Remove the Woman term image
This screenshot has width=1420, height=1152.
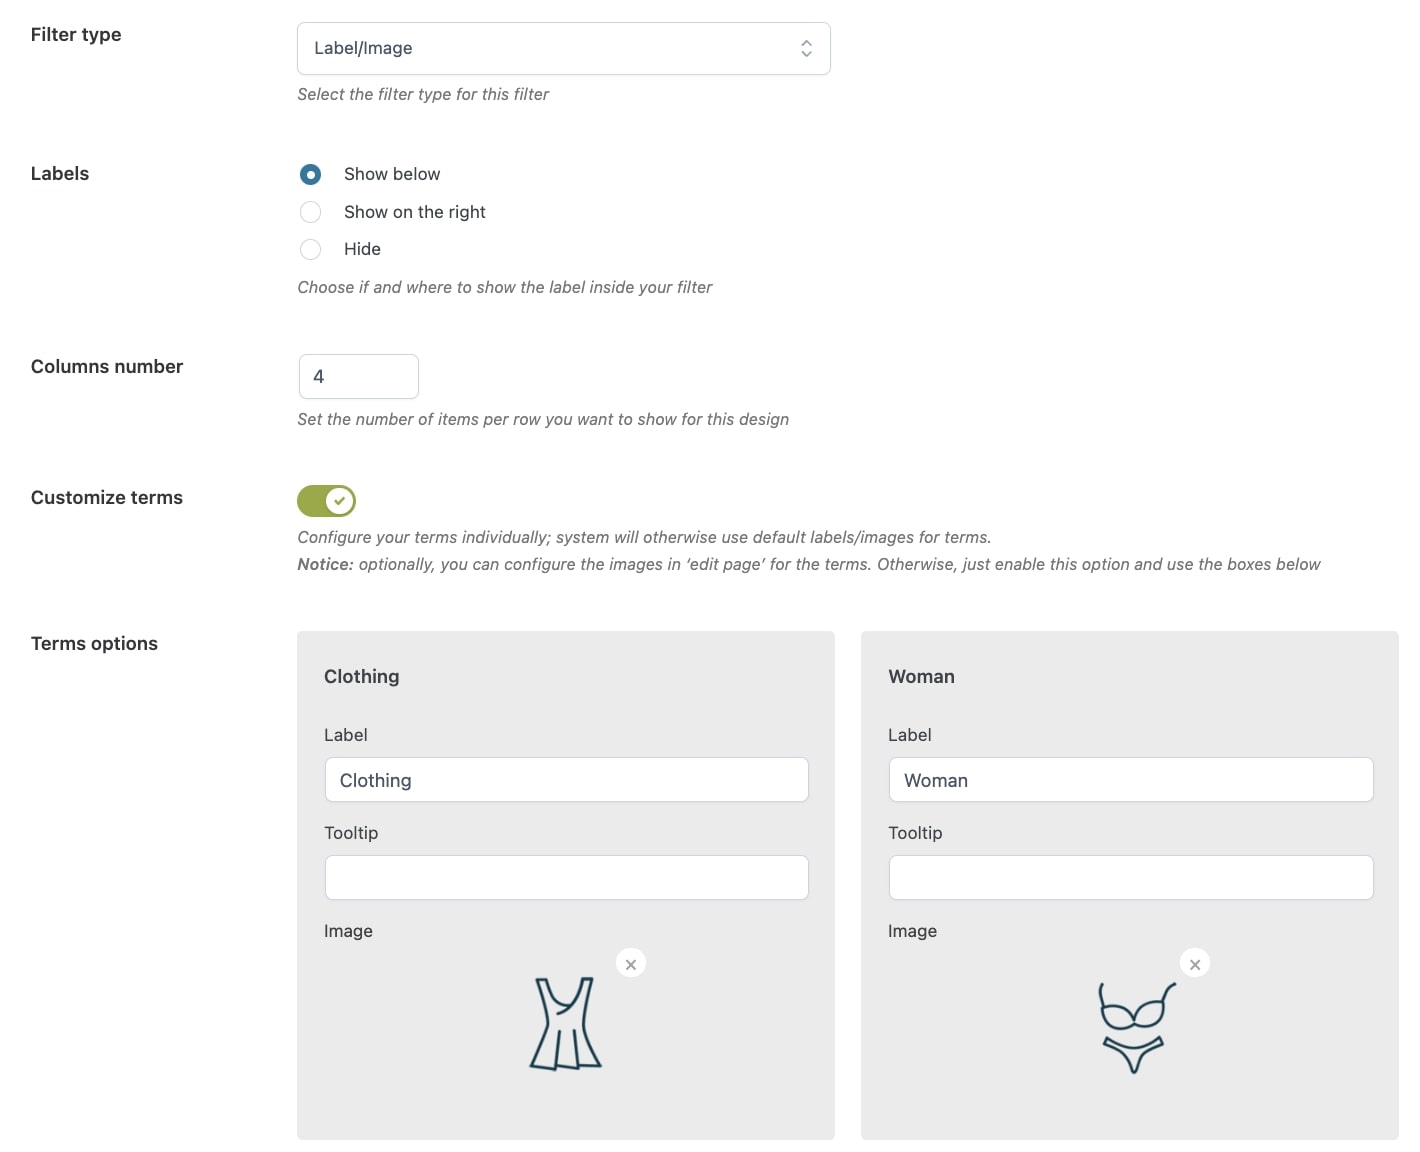(x=1195, y=964)
